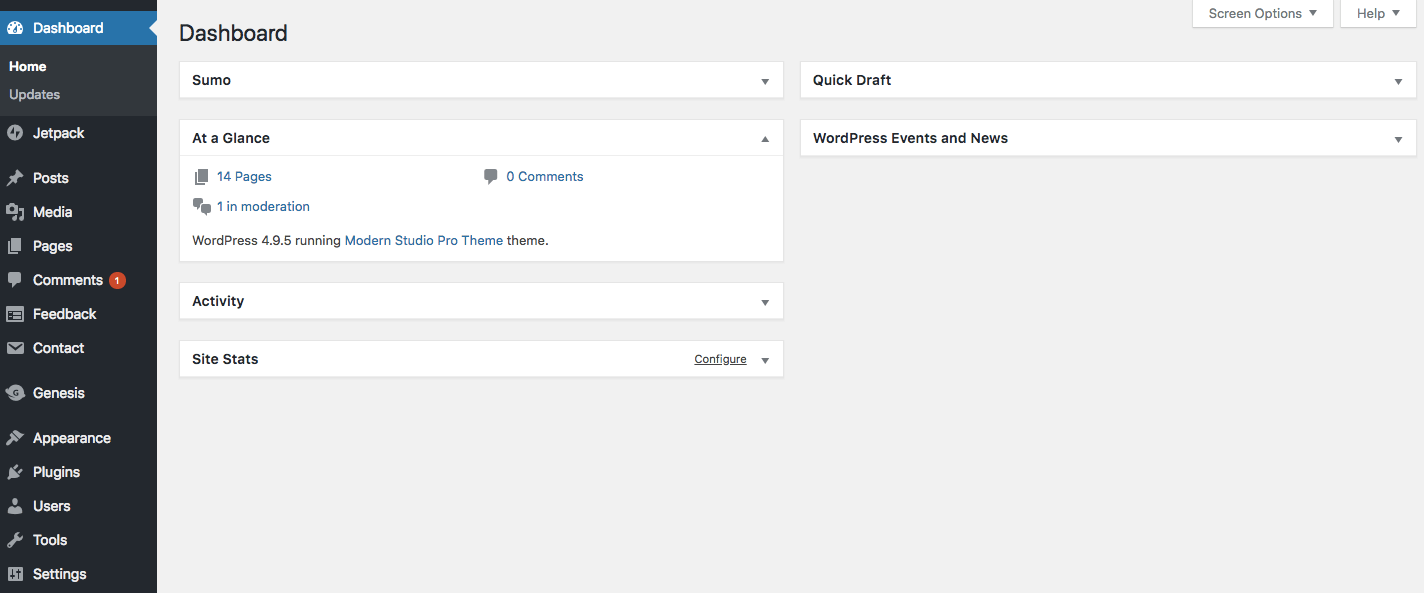Expand the Sumo widget panel
Viewport: 1424px width, 593px height.
pyautogui.click(x=765, y=81)
